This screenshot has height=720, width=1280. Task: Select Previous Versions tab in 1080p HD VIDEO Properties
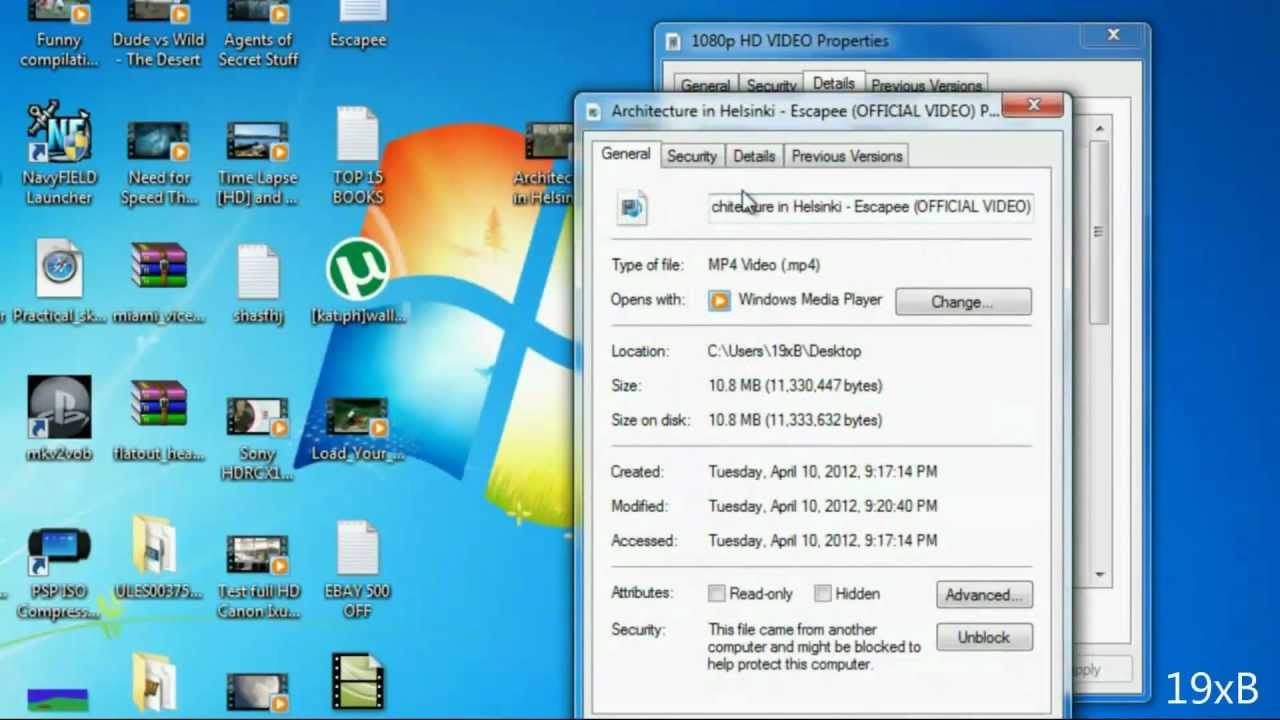point(927,86)
